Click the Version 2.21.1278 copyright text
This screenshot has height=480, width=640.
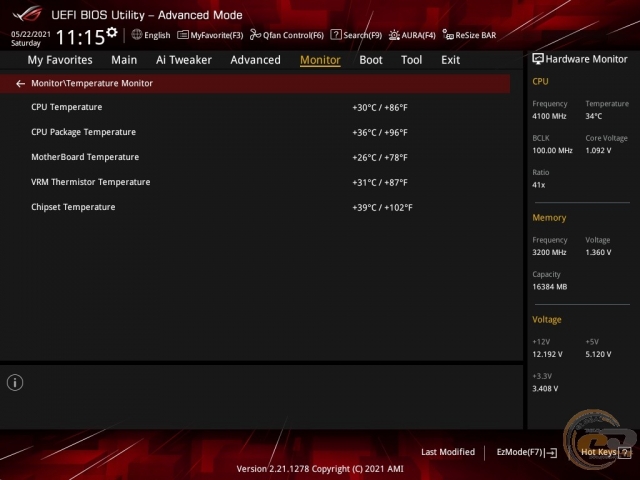tap(320, 469)
